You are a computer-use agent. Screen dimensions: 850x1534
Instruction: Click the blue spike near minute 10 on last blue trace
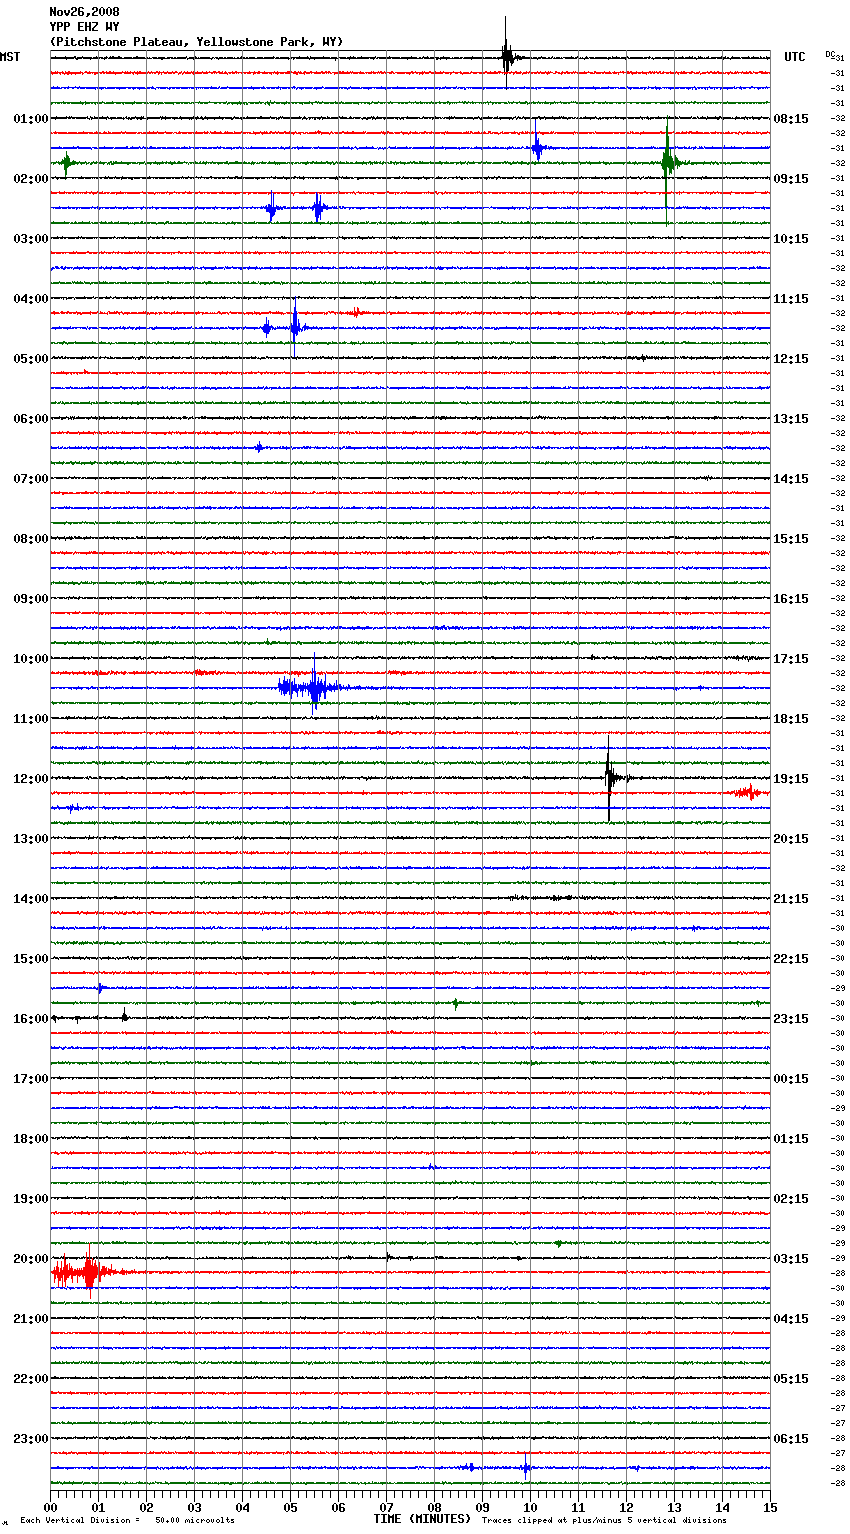(x=525, y=1468)
